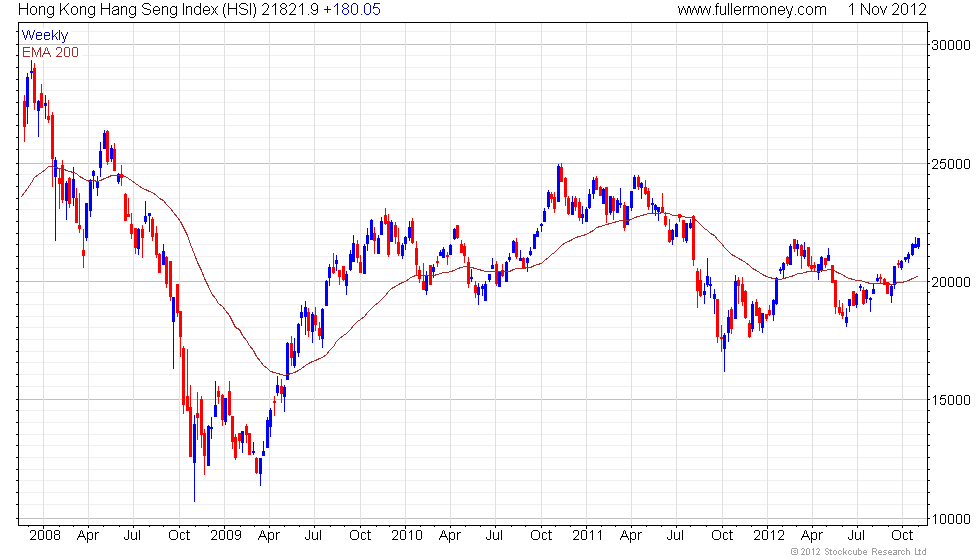Click 'Oct' label right before 2011
980x560 pixels.
tap(541, 535)
